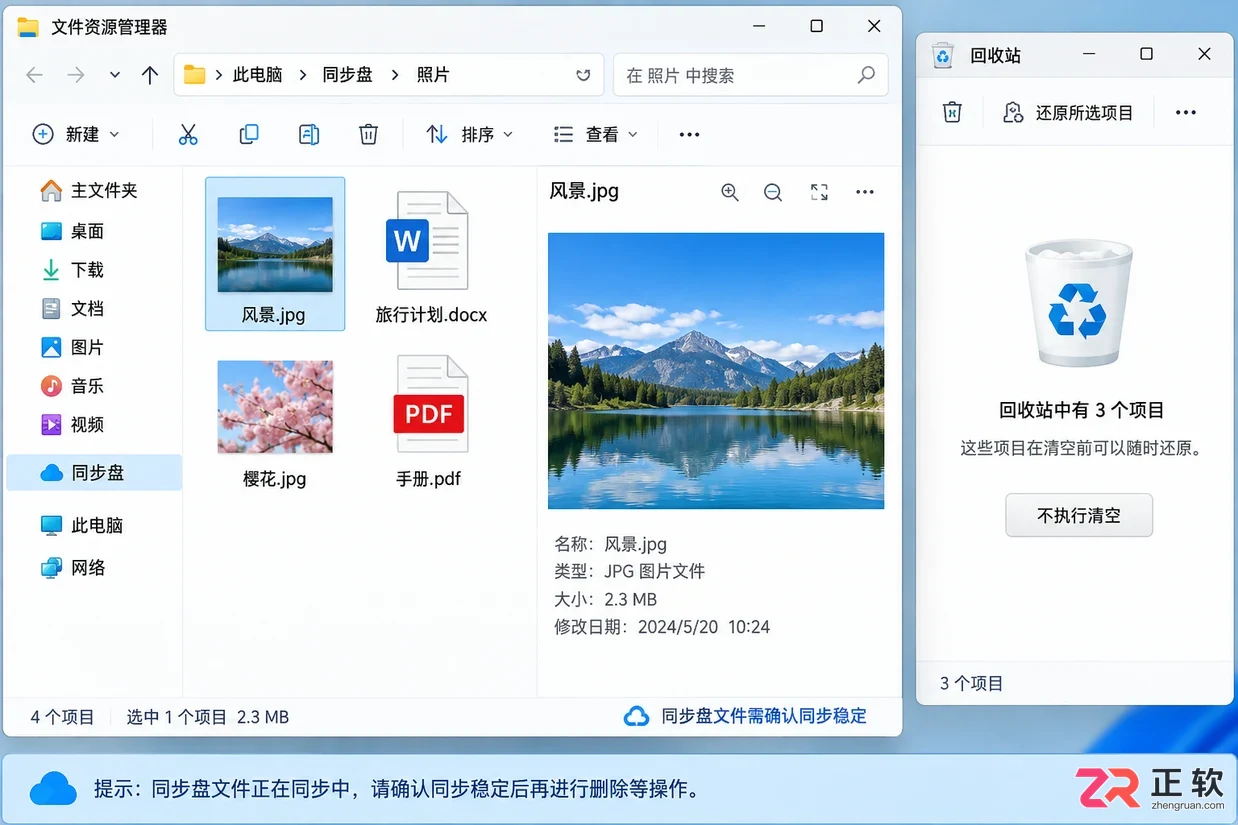The height and width of the screenshot is (825, 1238).
Task: Click 选中 1 个项目 2.3 MB status text
Action: click(208, 717)
